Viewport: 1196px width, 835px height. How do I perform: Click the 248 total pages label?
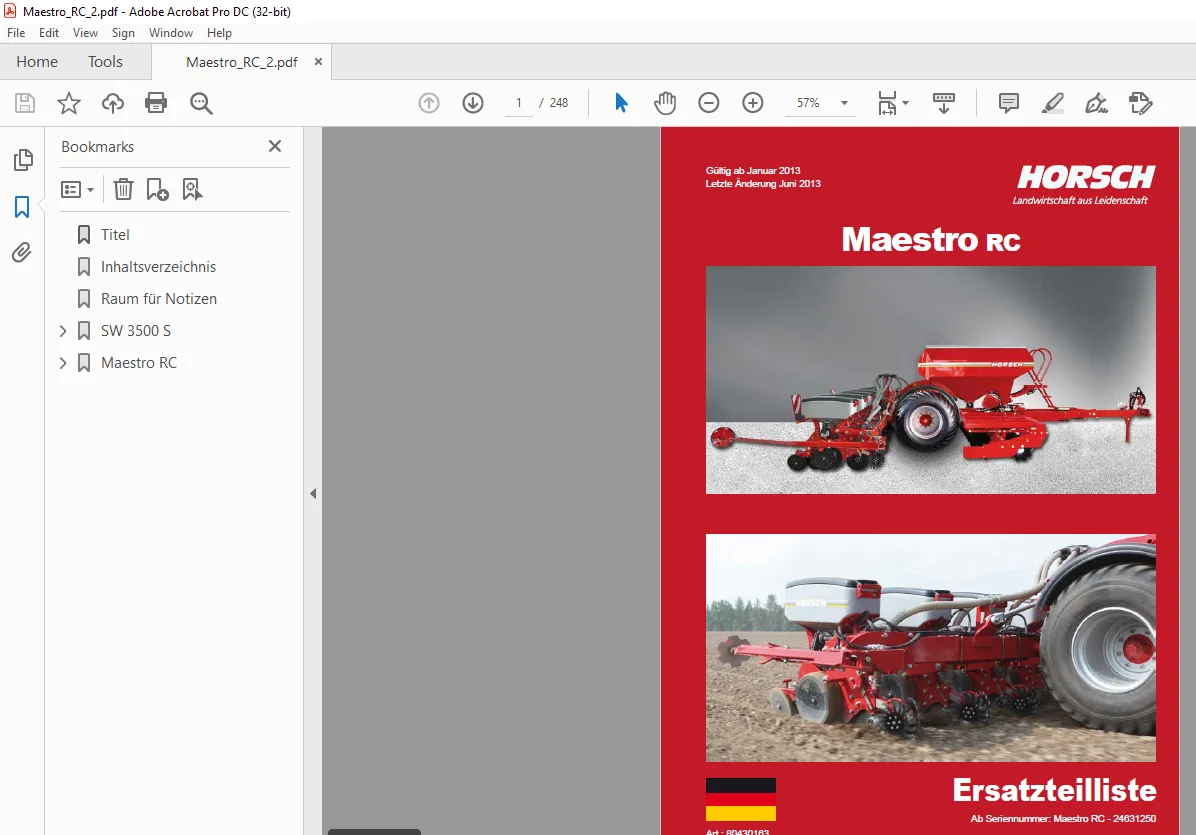[x=559, y=103]
